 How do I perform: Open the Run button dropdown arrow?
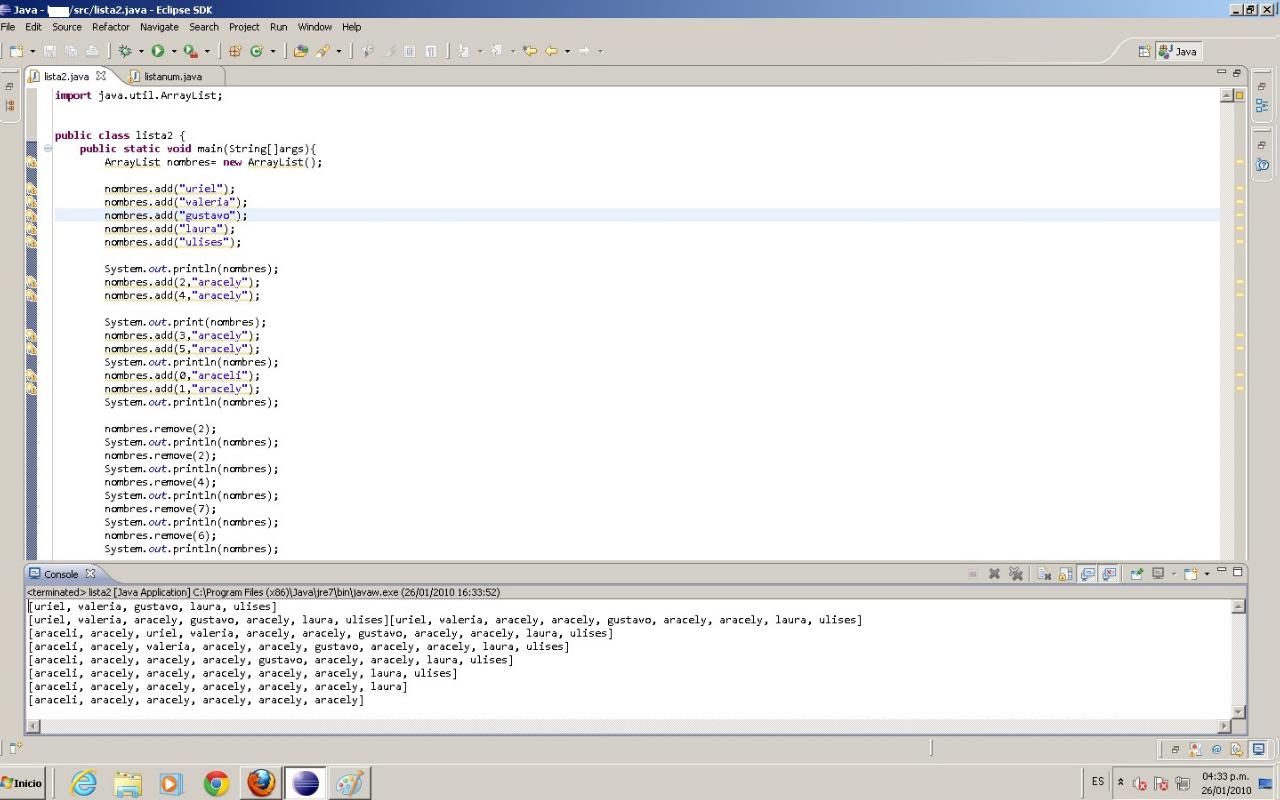click(x=173, y=51)
